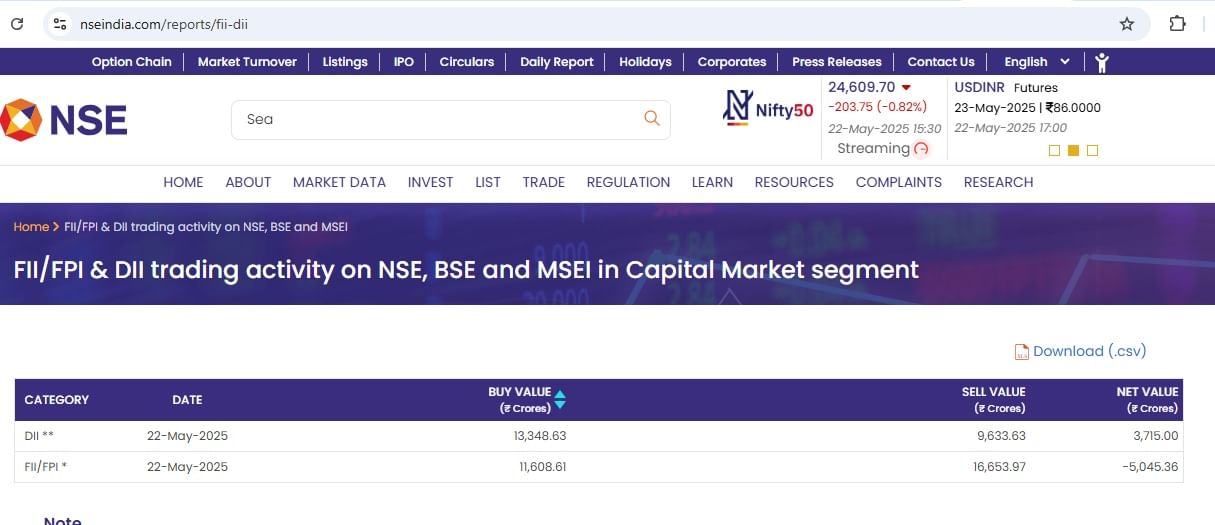Select the third ticker carousel square indicator

pos(1092,150)
